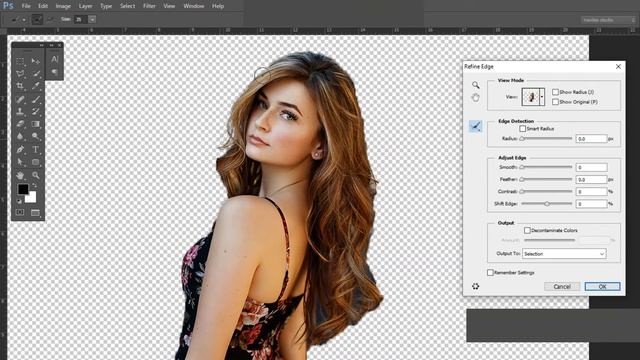Open the Type menu
Screen dimensions: 640x360
[106, 6]
